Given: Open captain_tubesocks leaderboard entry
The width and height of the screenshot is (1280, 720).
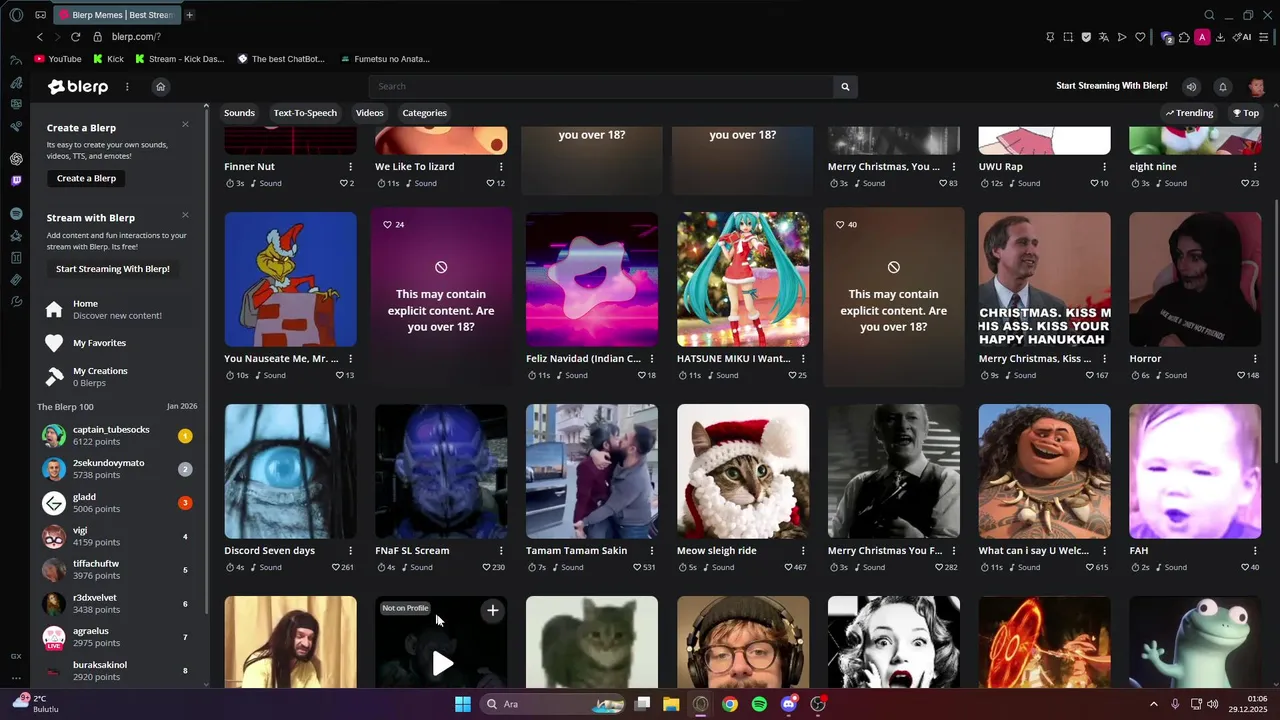Looking at the screenshot, I should (117, 436).
